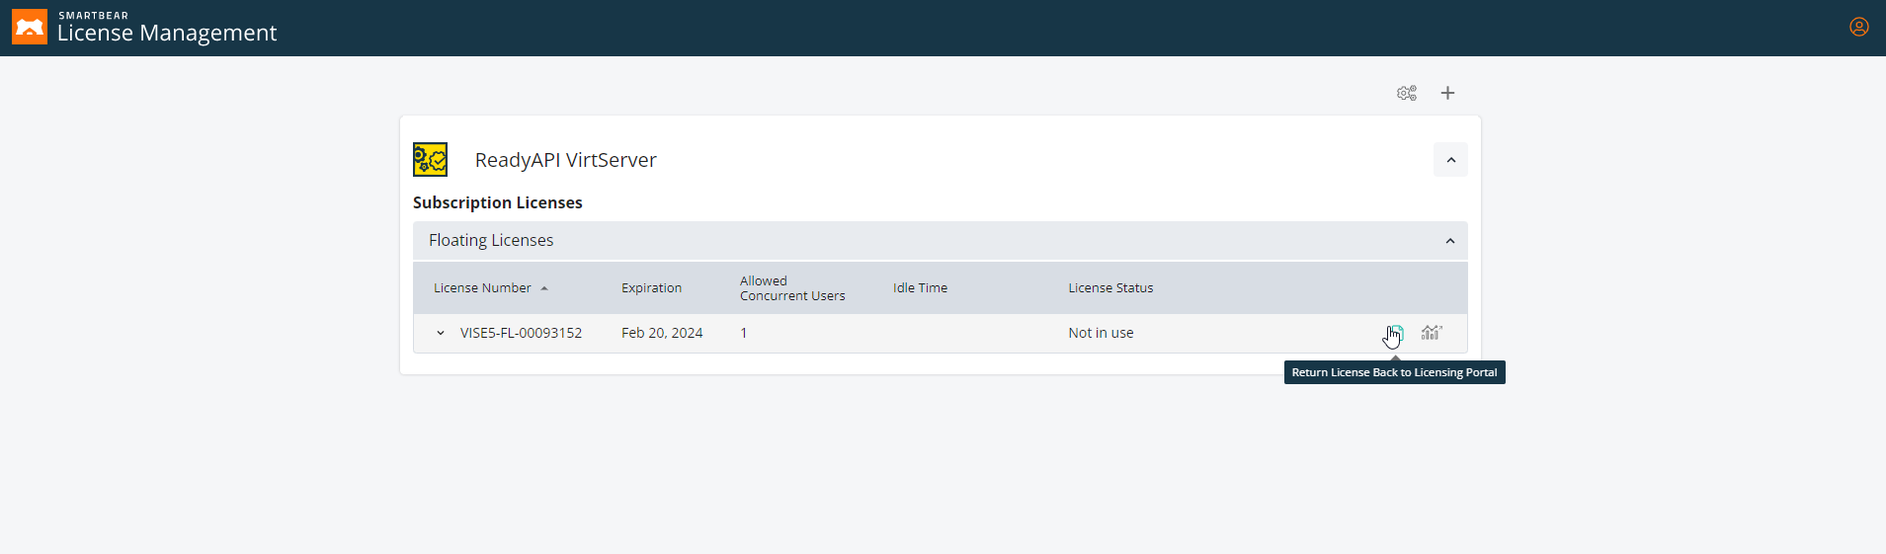Viewport: 1886px width, 554px height.
Task: Click the ReadyAPI VirtServer product icon
Action: click(430, 160)
